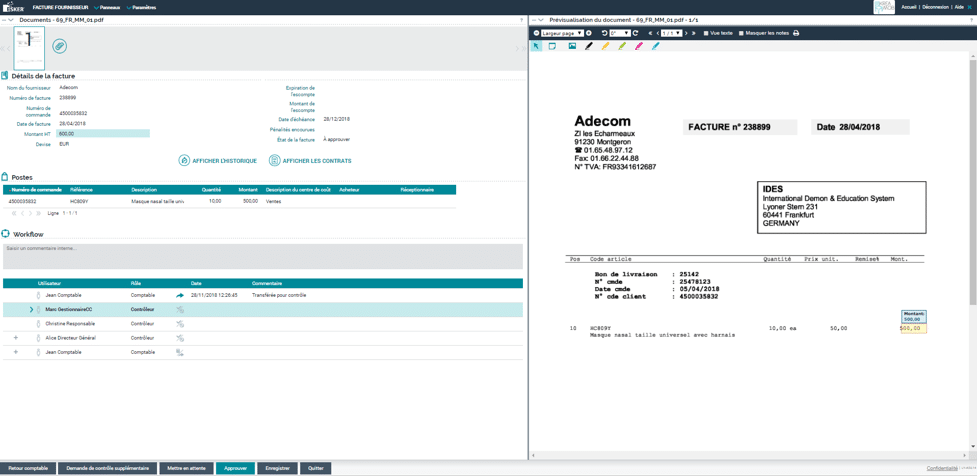Viewport: 977px width, 476px height.
Task: Click the Enregistrer button
Action: pyautogui.click(x=277, y=468)
